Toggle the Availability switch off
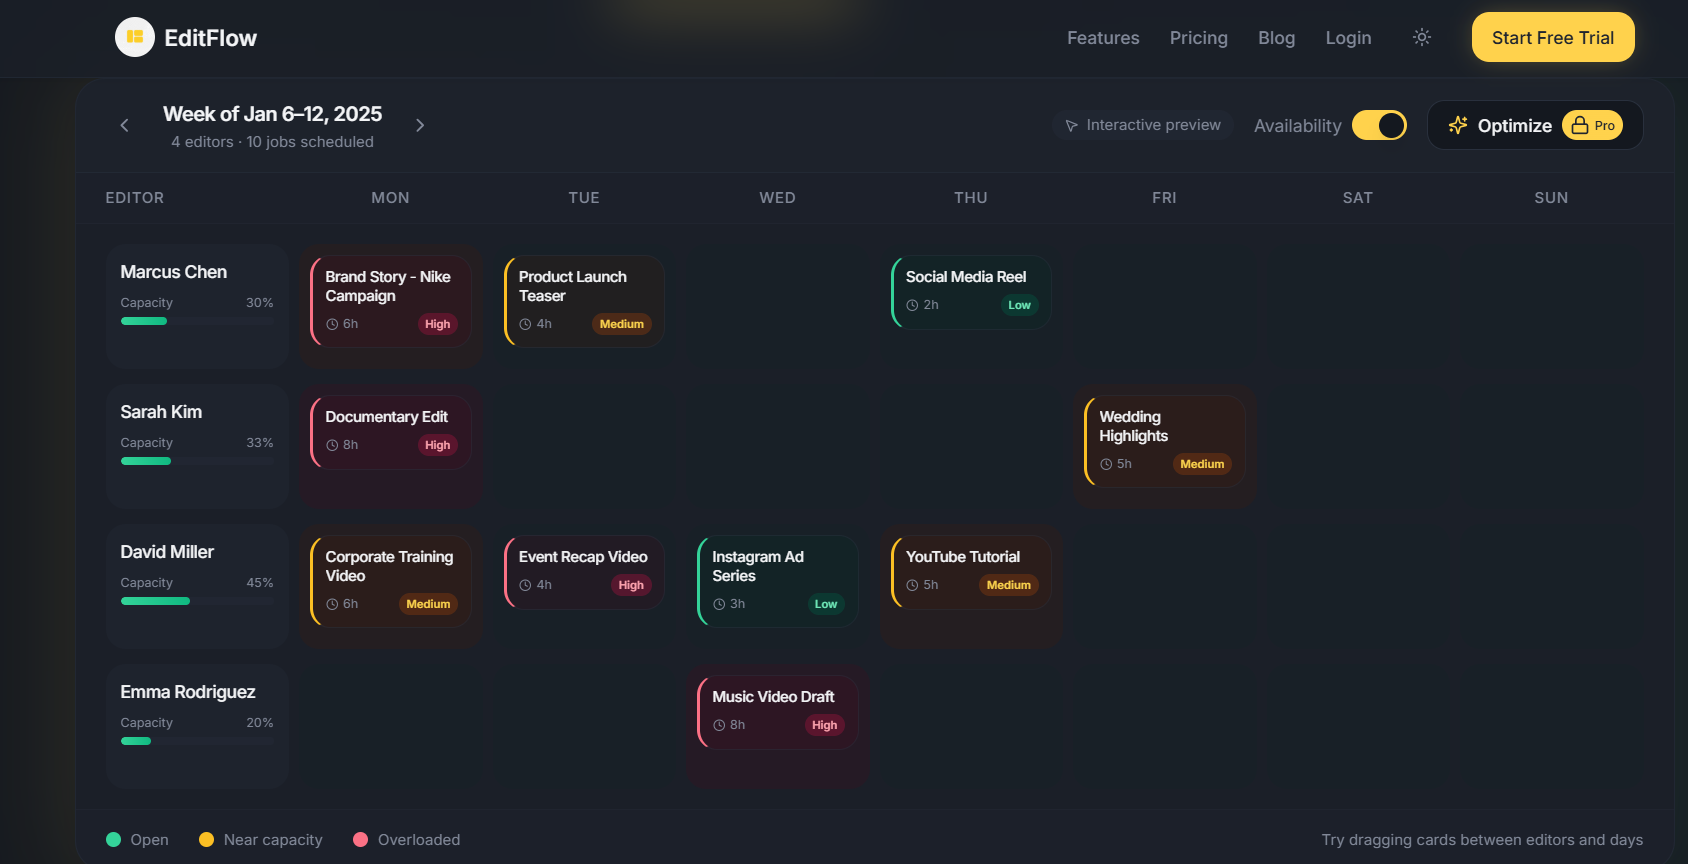Image resolution: width=1688 pixels, height=864 pixels. click(1379, 125)
